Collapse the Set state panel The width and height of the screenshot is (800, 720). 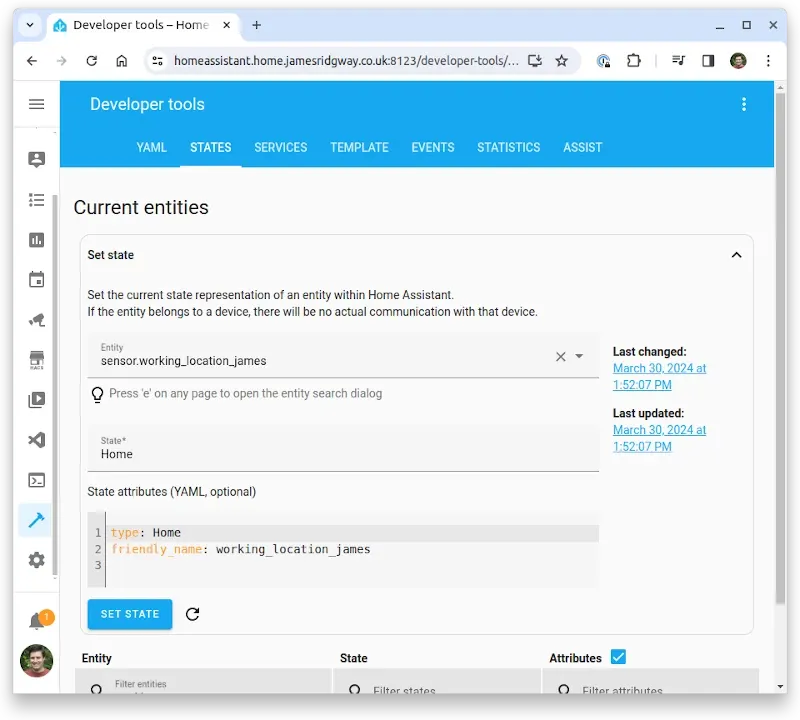point(736,255)
